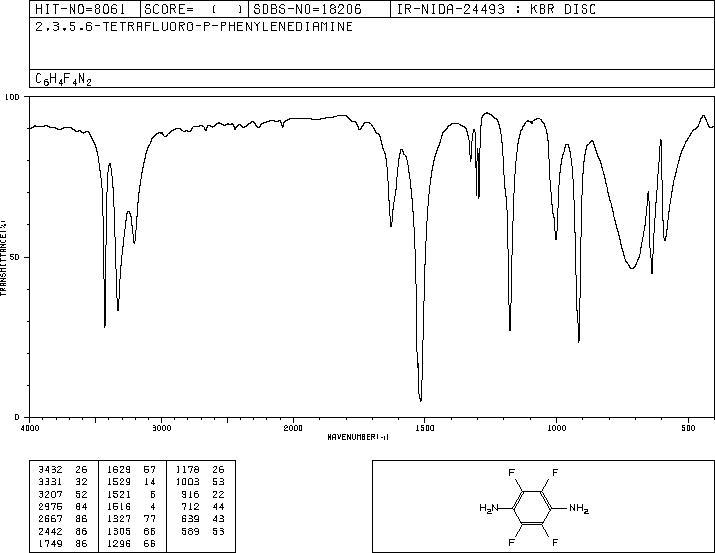
Task: Select peak value 1327 in the table
Action: coord(119,519)
